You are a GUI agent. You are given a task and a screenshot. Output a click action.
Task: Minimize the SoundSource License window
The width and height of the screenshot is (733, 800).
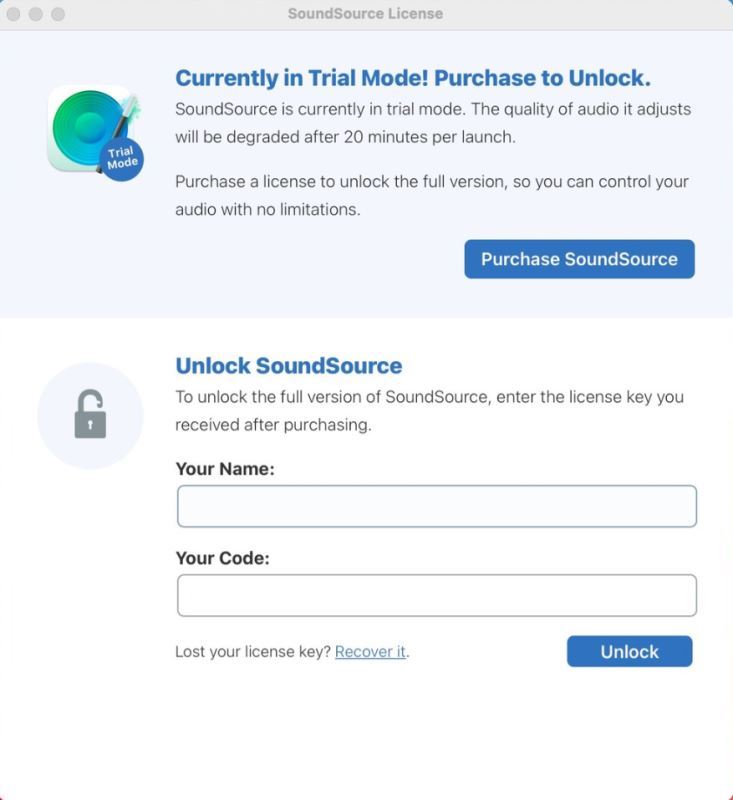pyautogui.click(x=36, y=14)
